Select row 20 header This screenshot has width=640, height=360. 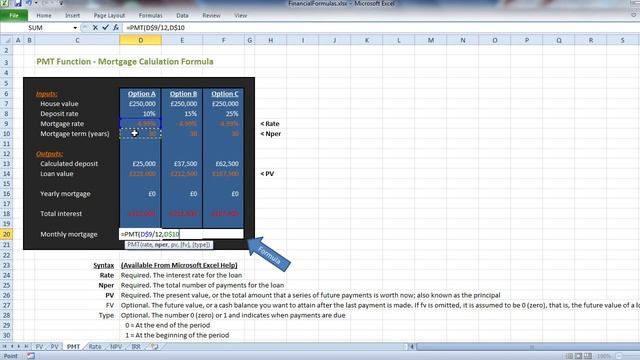coord(6,234)
